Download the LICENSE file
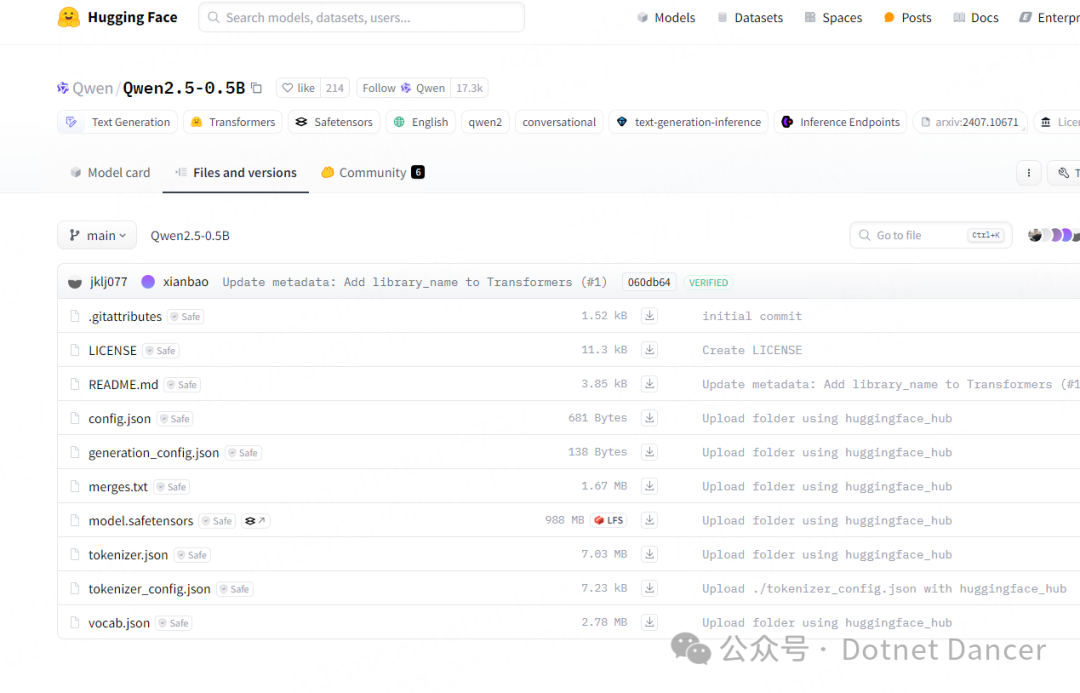Viewport: 1080px width, 693px height. [649, 350]
